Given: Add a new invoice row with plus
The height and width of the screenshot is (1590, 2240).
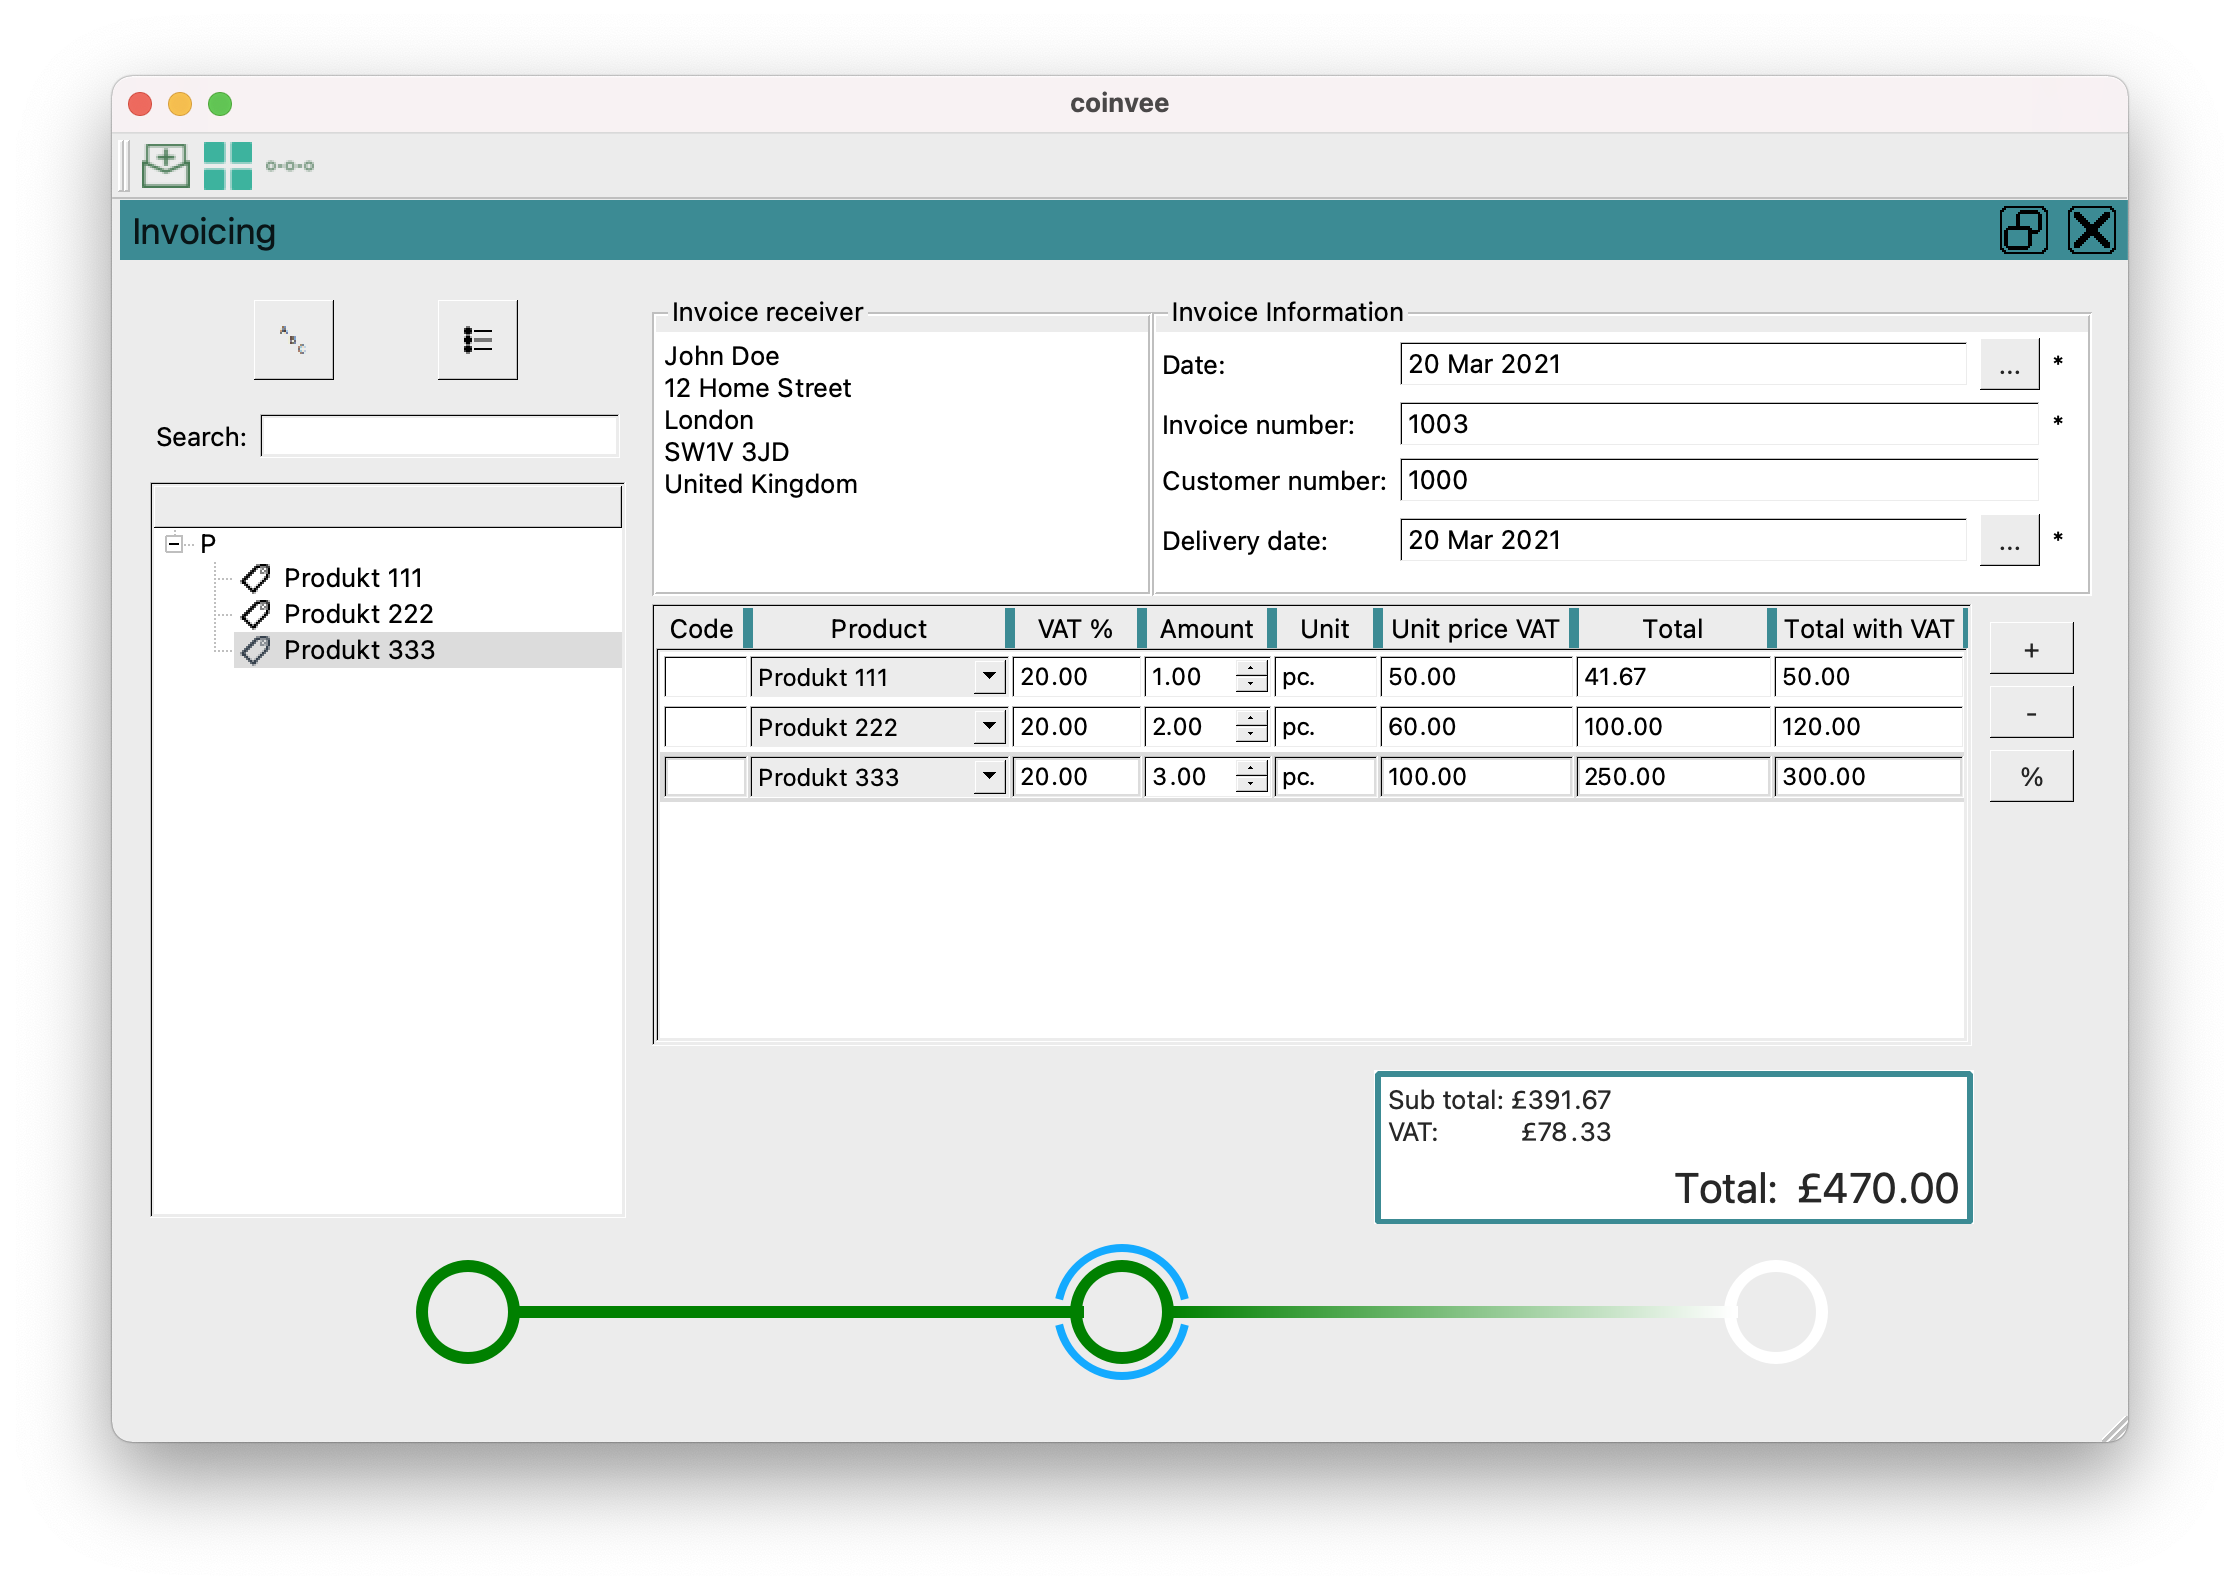Looking at the screenshot, I should [2031, 650].
